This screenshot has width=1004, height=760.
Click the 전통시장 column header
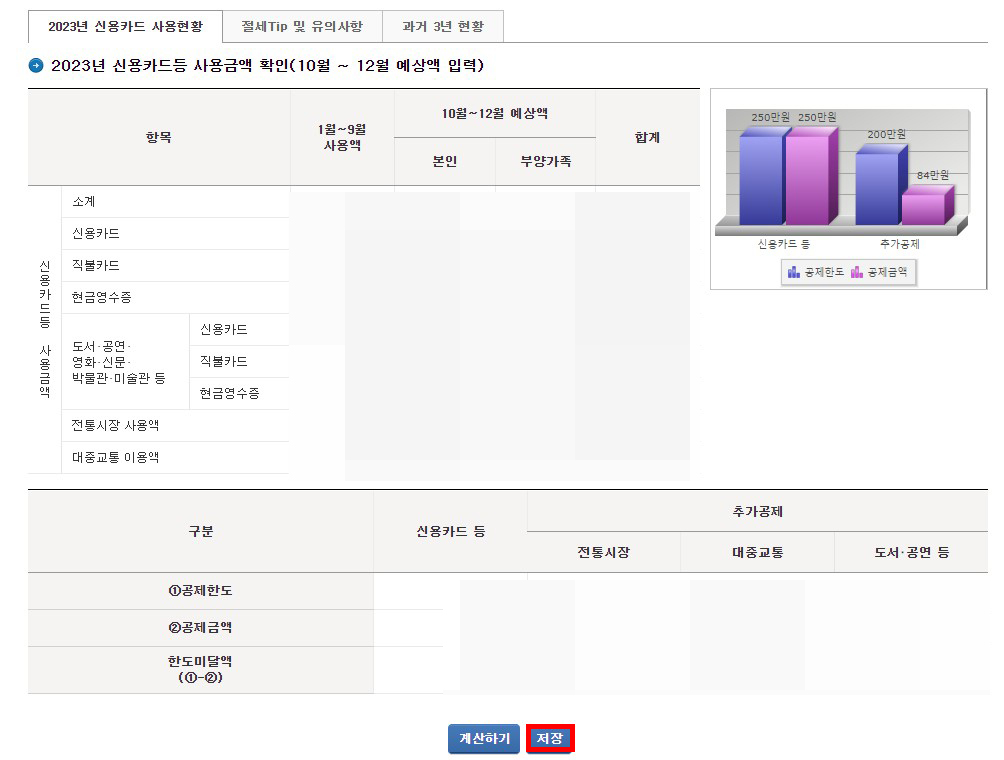[603, 552]
